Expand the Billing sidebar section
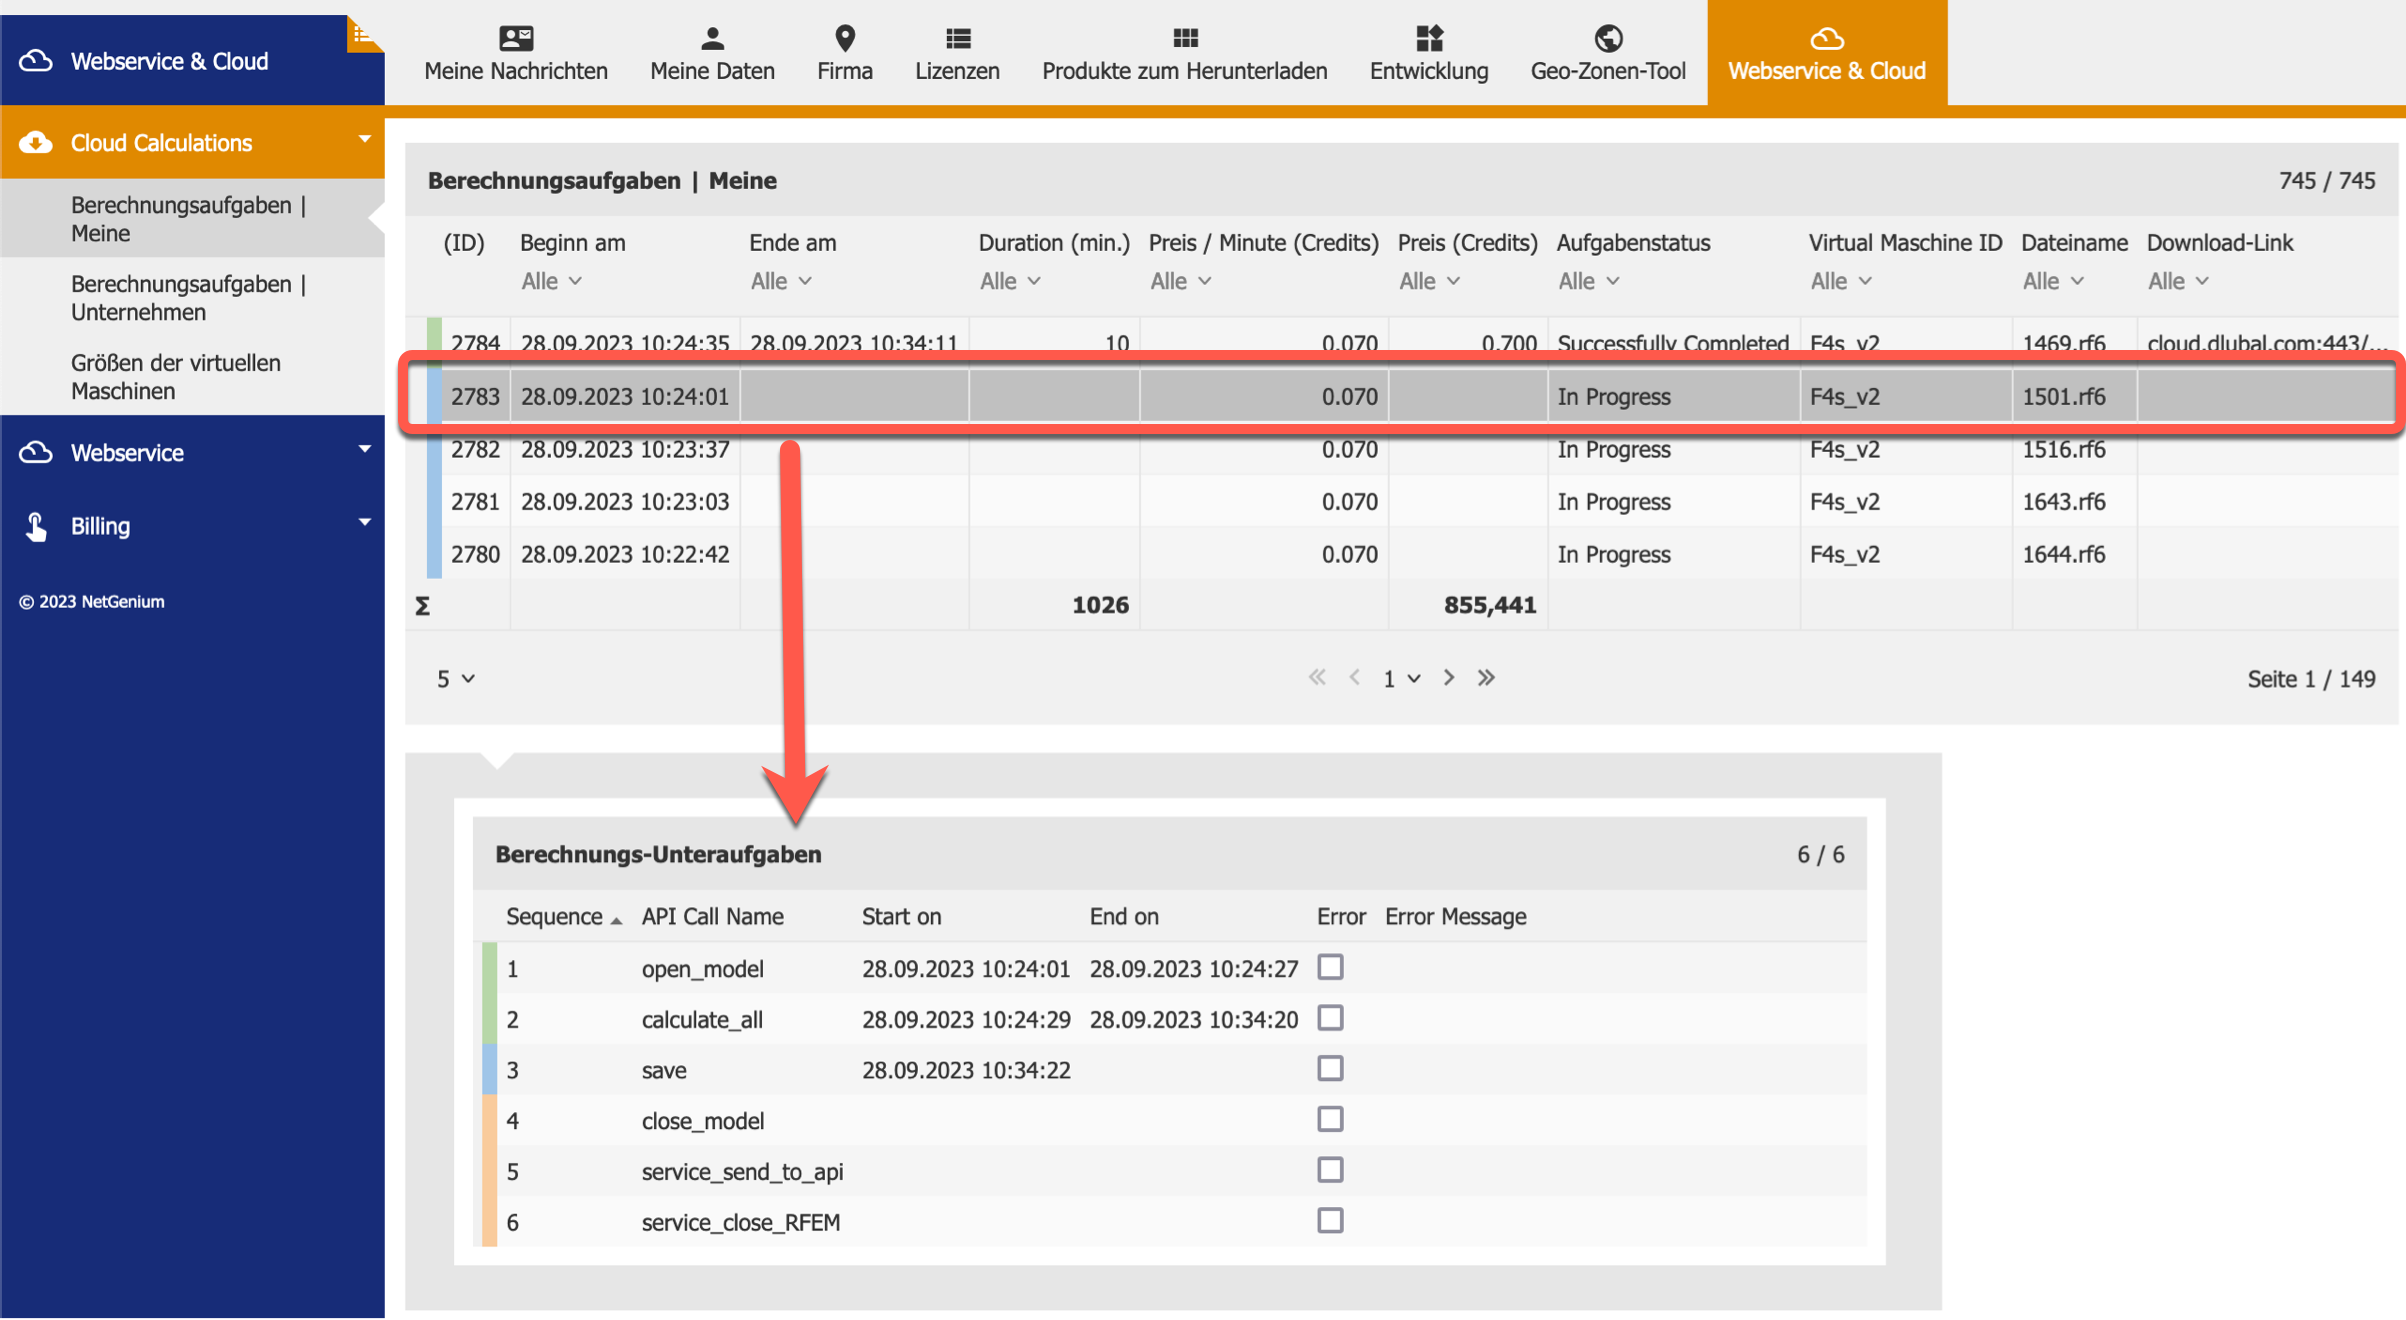 [x=192, y=525]
